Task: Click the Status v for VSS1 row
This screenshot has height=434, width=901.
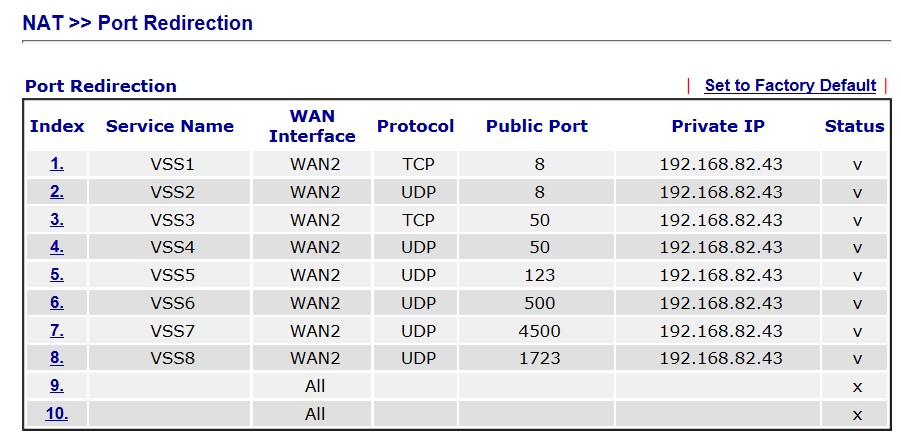Action: (857, 164)
